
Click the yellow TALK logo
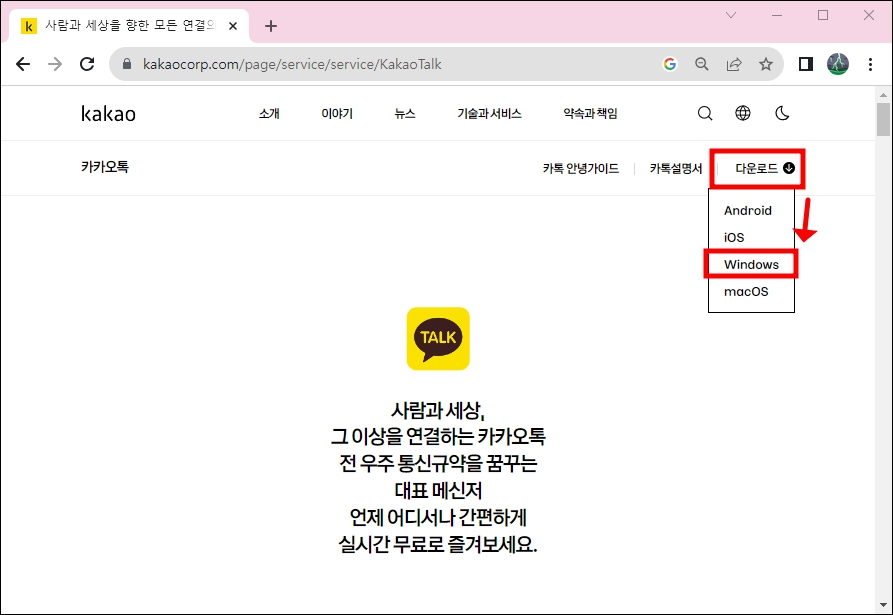pyautogui.click(x=437, y=338)
